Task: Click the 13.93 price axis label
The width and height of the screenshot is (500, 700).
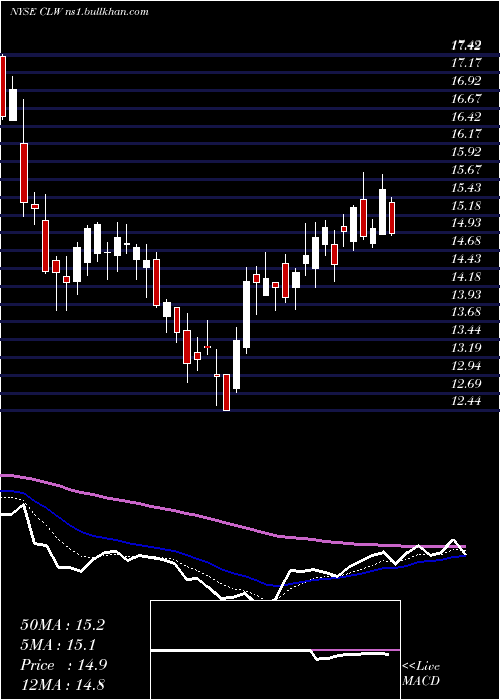Action: tap(466, 294)
